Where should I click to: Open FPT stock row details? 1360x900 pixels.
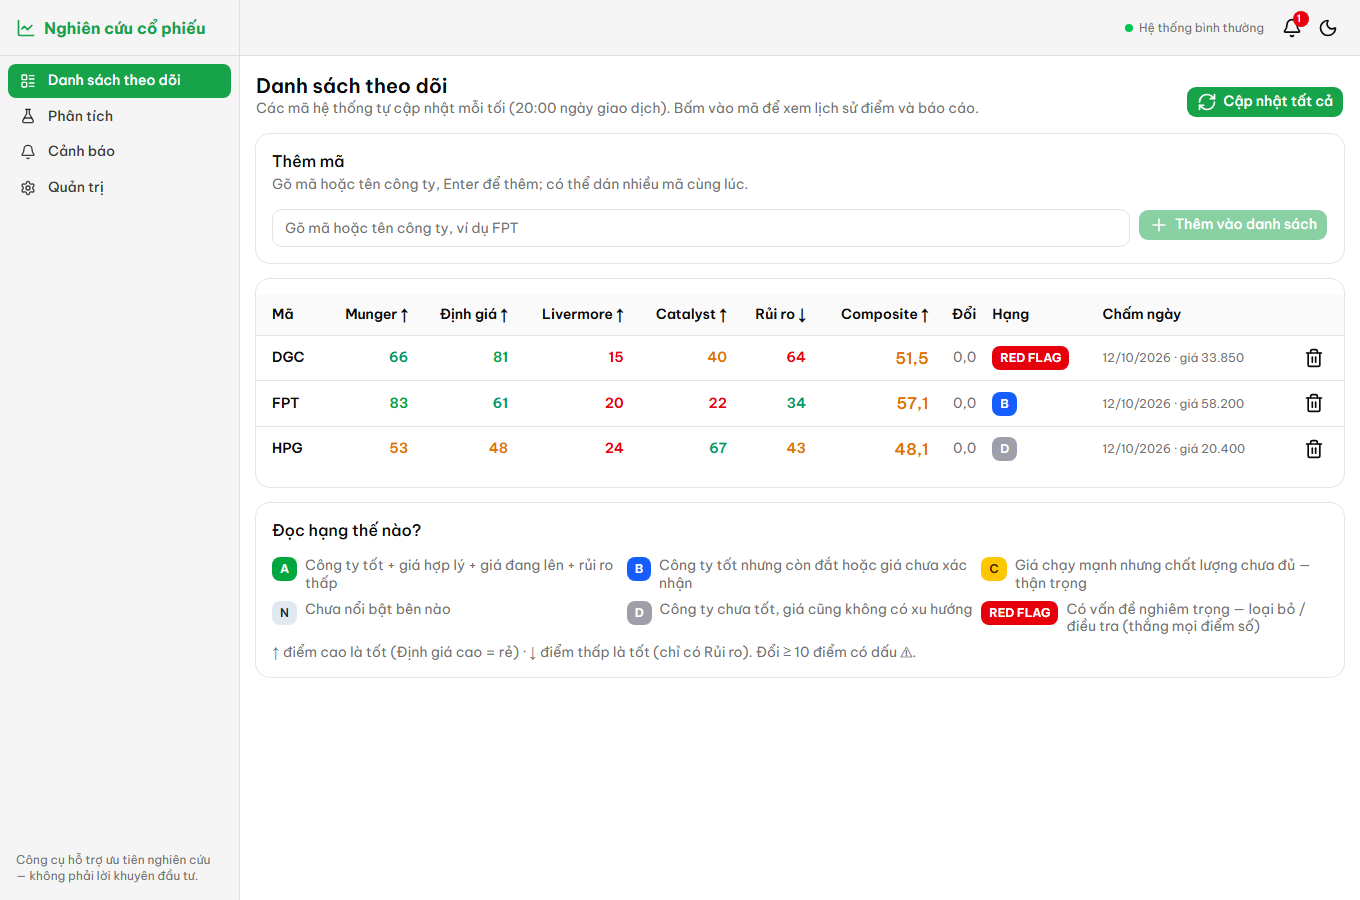pyautogui.click(x=800, y=403)
